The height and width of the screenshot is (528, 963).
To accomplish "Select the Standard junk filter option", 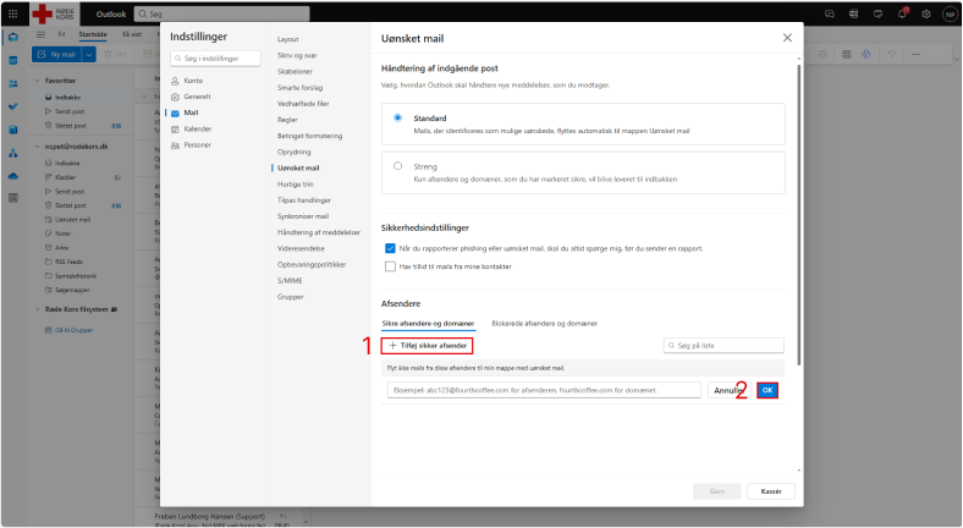I will [398, 117].
